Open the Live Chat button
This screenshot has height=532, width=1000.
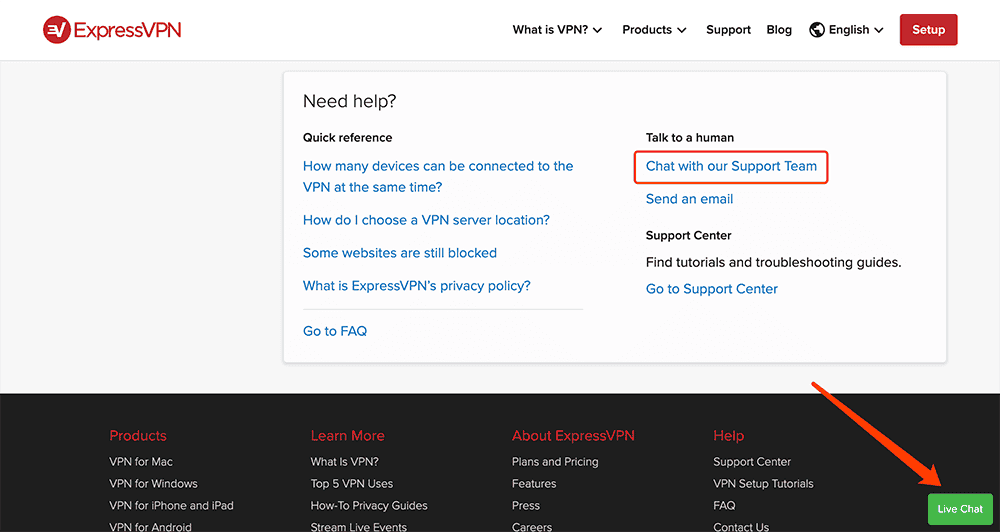[960, 509]
